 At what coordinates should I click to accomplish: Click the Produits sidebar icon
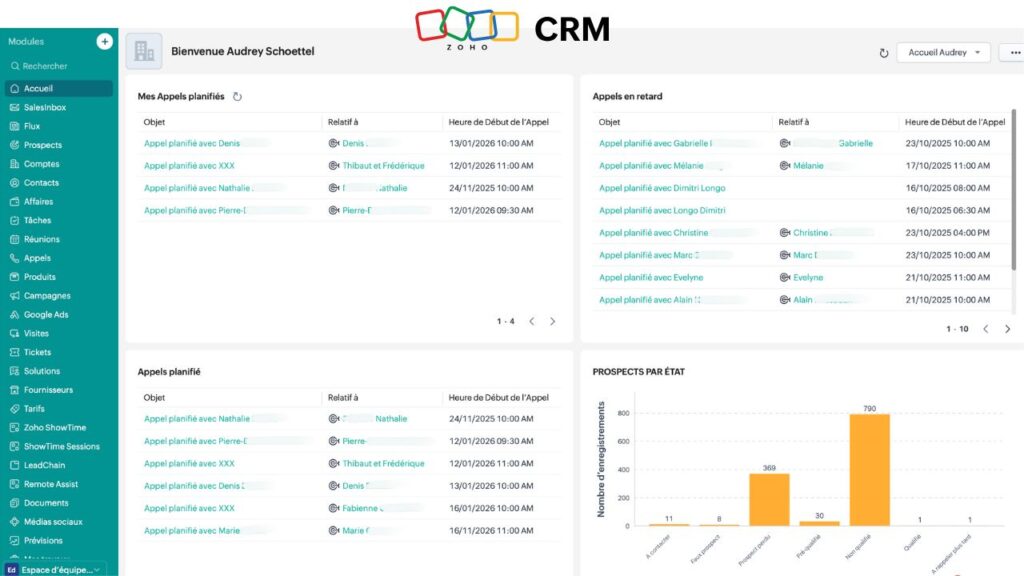tap(14, 277)
